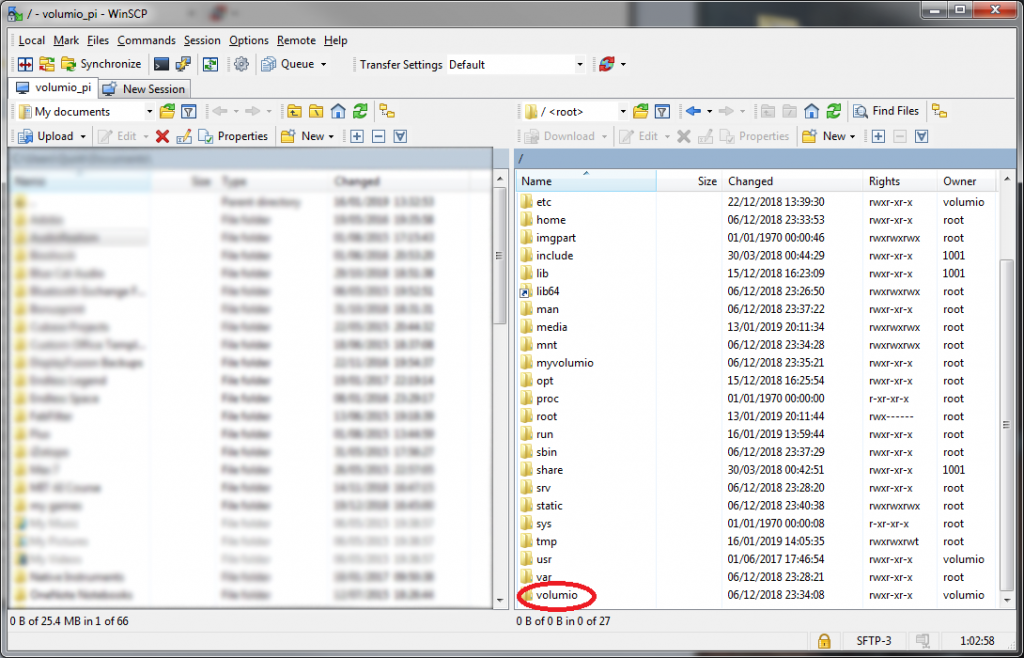Click remote Select All icon

tap(921, 136)
